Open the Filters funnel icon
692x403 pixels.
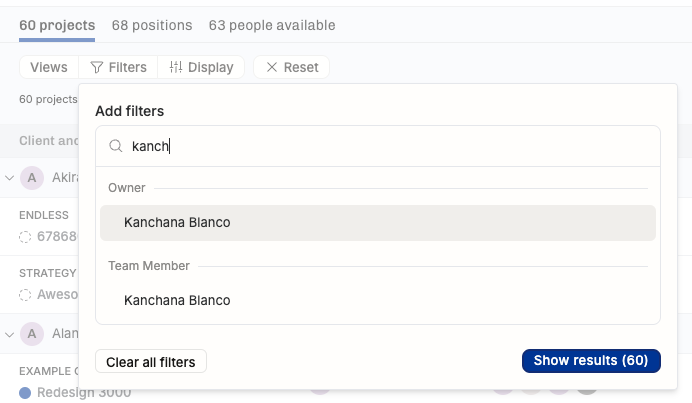97,68
